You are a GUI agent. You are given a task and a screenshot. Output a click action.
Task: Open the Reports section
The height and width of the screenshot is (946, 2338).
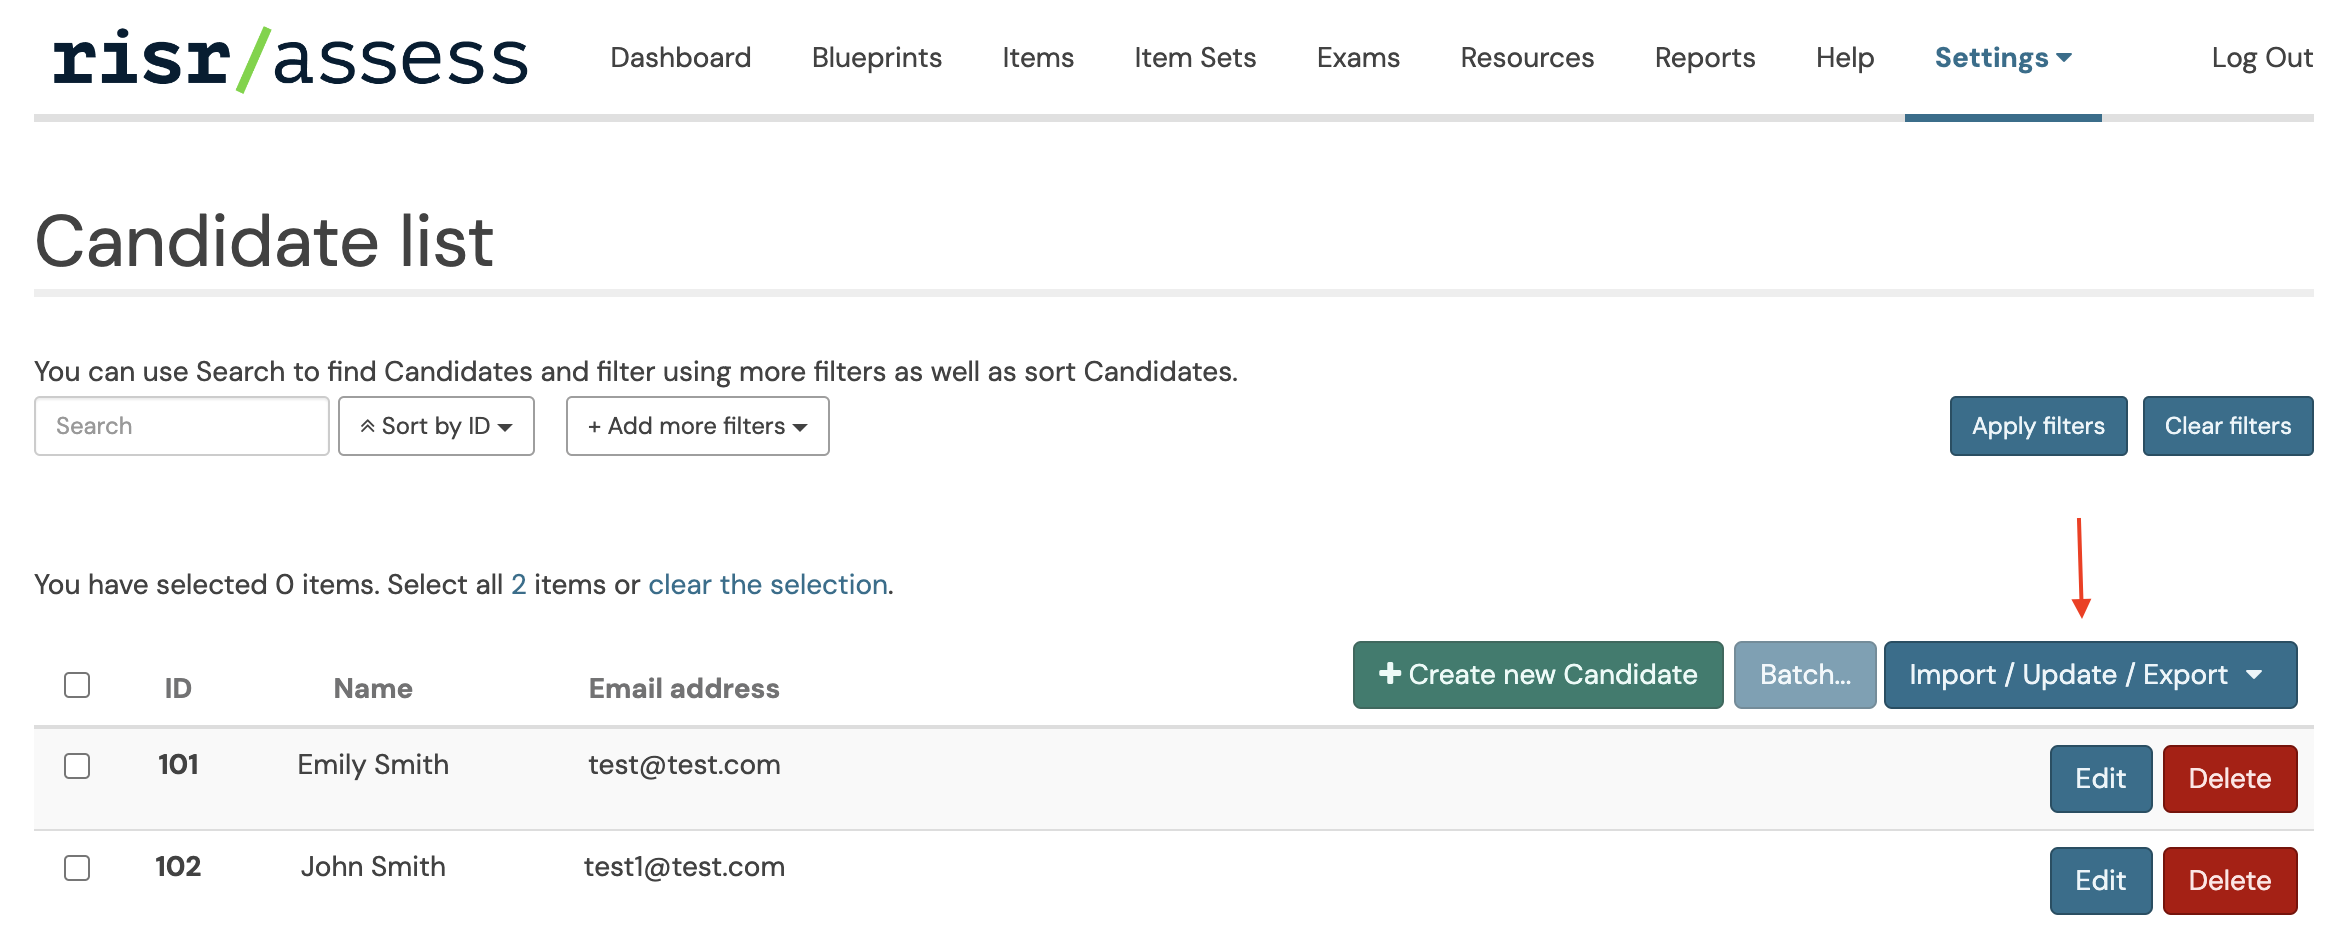tap(1705, 58)
